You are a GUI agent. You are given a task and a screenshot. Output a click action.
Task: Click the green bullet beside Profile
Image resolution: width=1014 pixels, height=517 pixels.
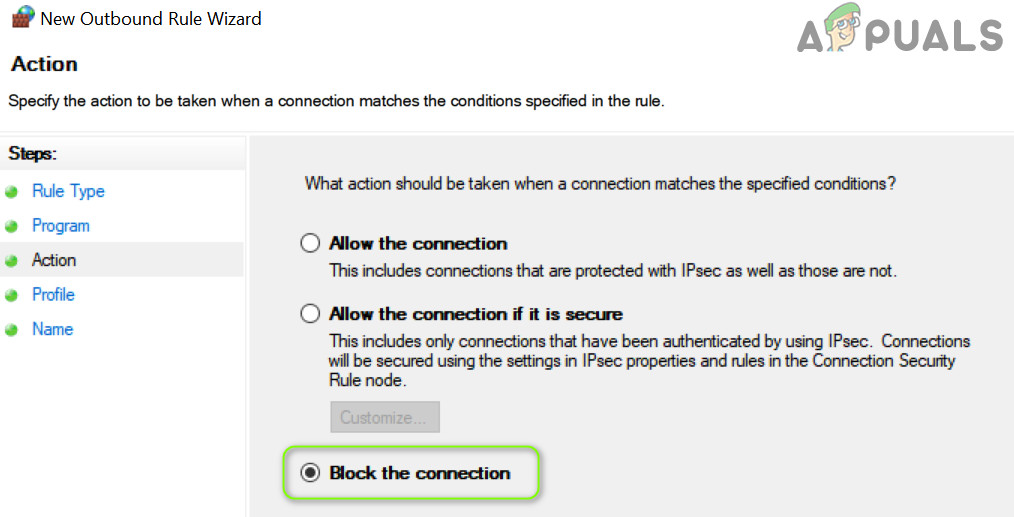pos(12,295)
